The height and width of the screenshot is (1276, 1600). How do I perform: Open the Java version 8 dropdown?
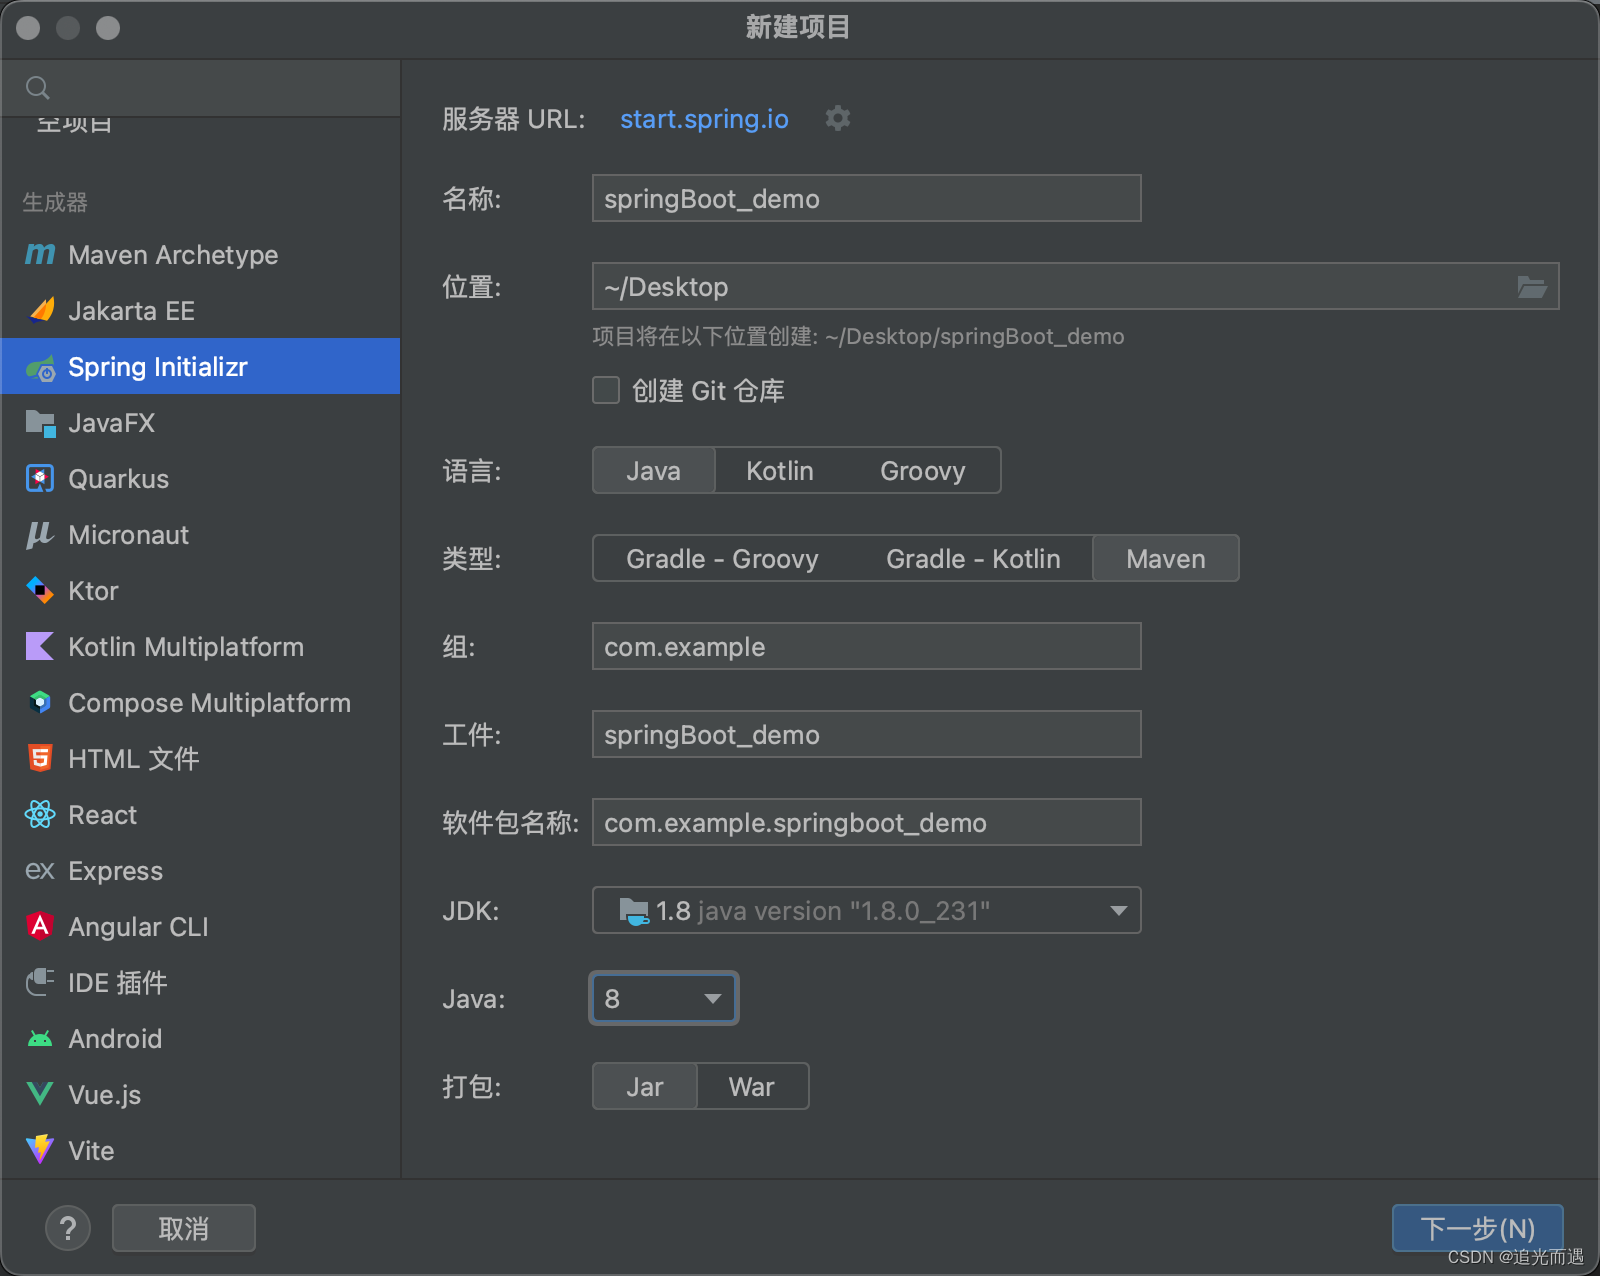(664, 999)
